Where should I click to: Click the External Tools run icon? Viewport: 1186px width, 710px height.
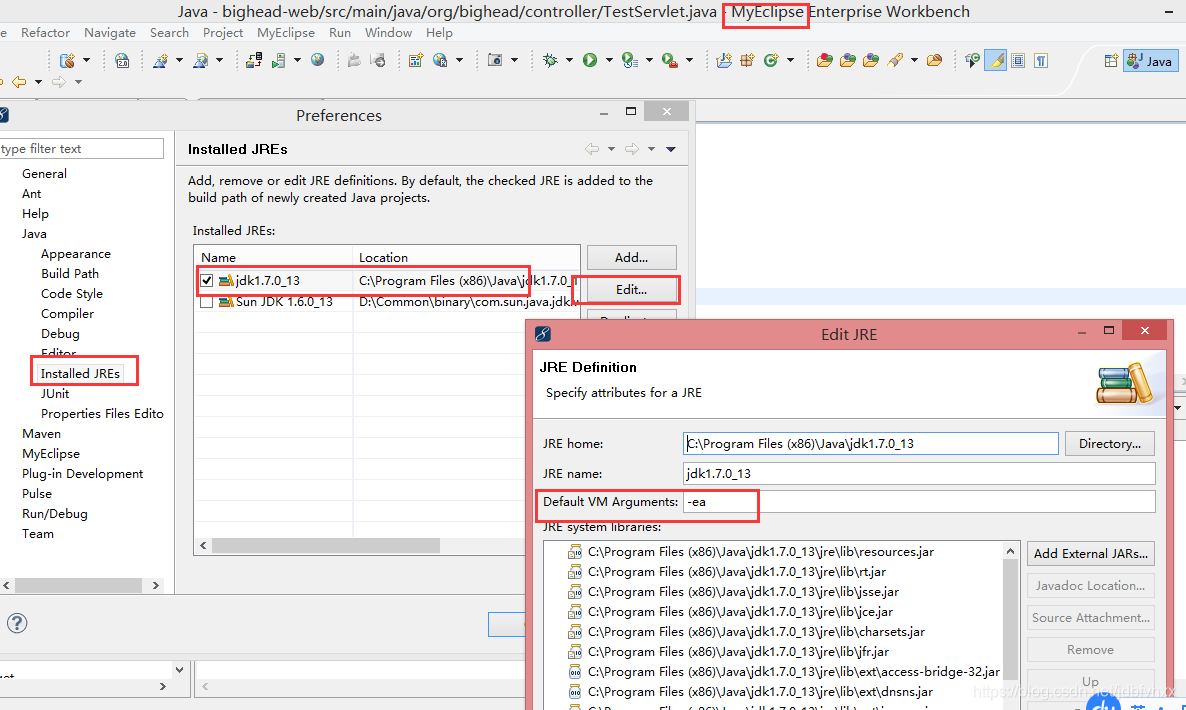click(x=669, y=60)
